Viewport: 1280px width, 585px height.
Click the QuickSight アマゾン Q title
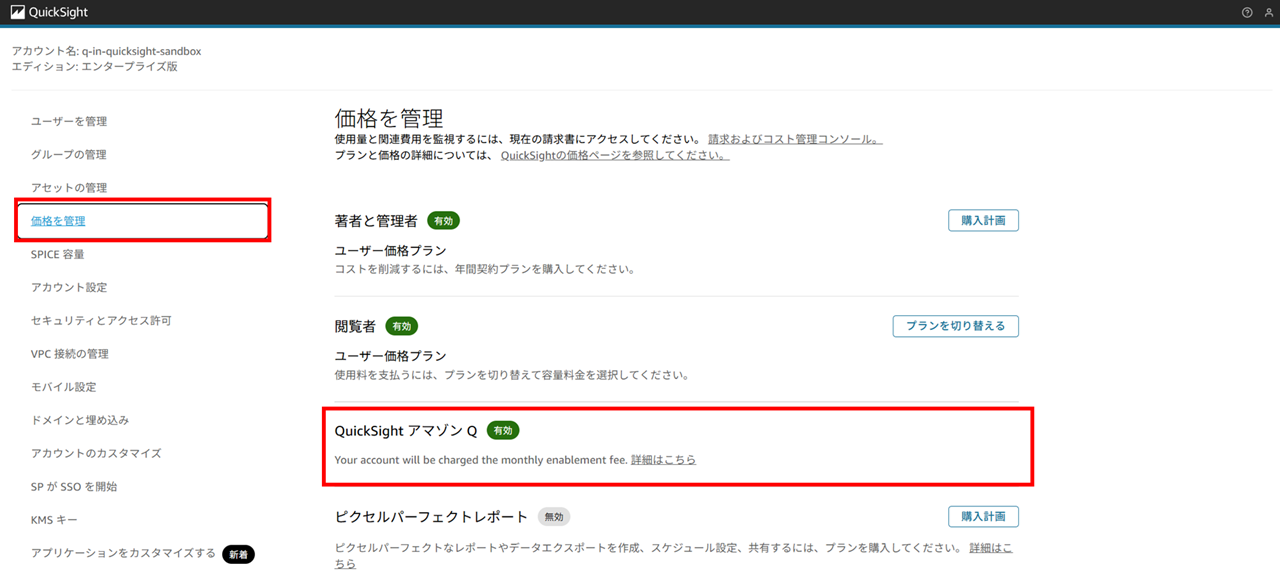(406, 430)
